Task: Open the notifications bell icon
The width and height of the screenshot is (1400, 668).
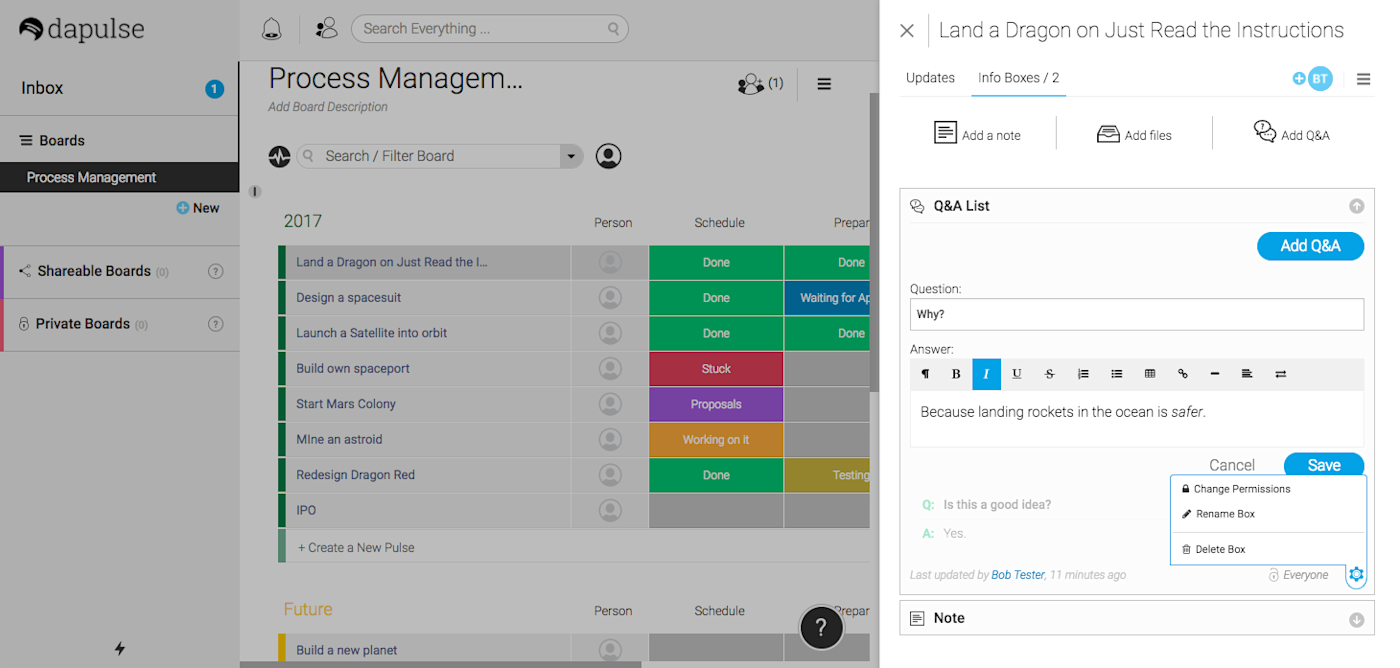Action: click(271, 29)
